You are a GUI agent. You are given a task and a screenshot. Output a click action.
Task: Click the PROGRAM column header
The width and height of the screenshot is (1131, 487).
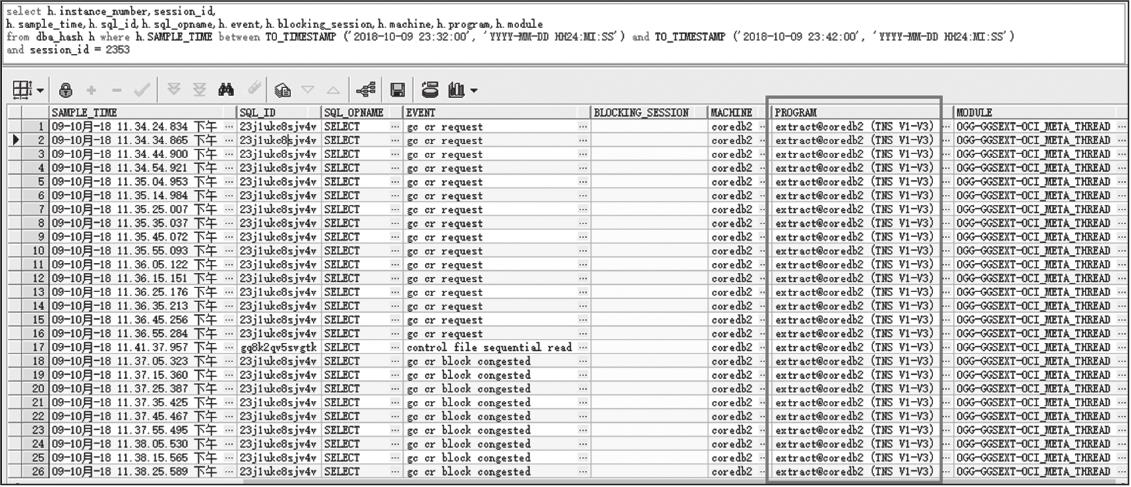pyautogui.click(x=861, y=113)
